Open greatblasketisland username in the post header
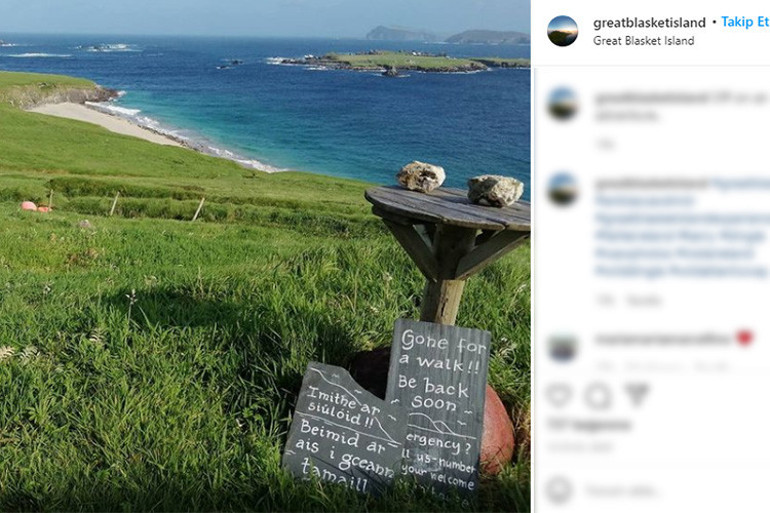Screen dimensions: 770x513 (649, 23)
